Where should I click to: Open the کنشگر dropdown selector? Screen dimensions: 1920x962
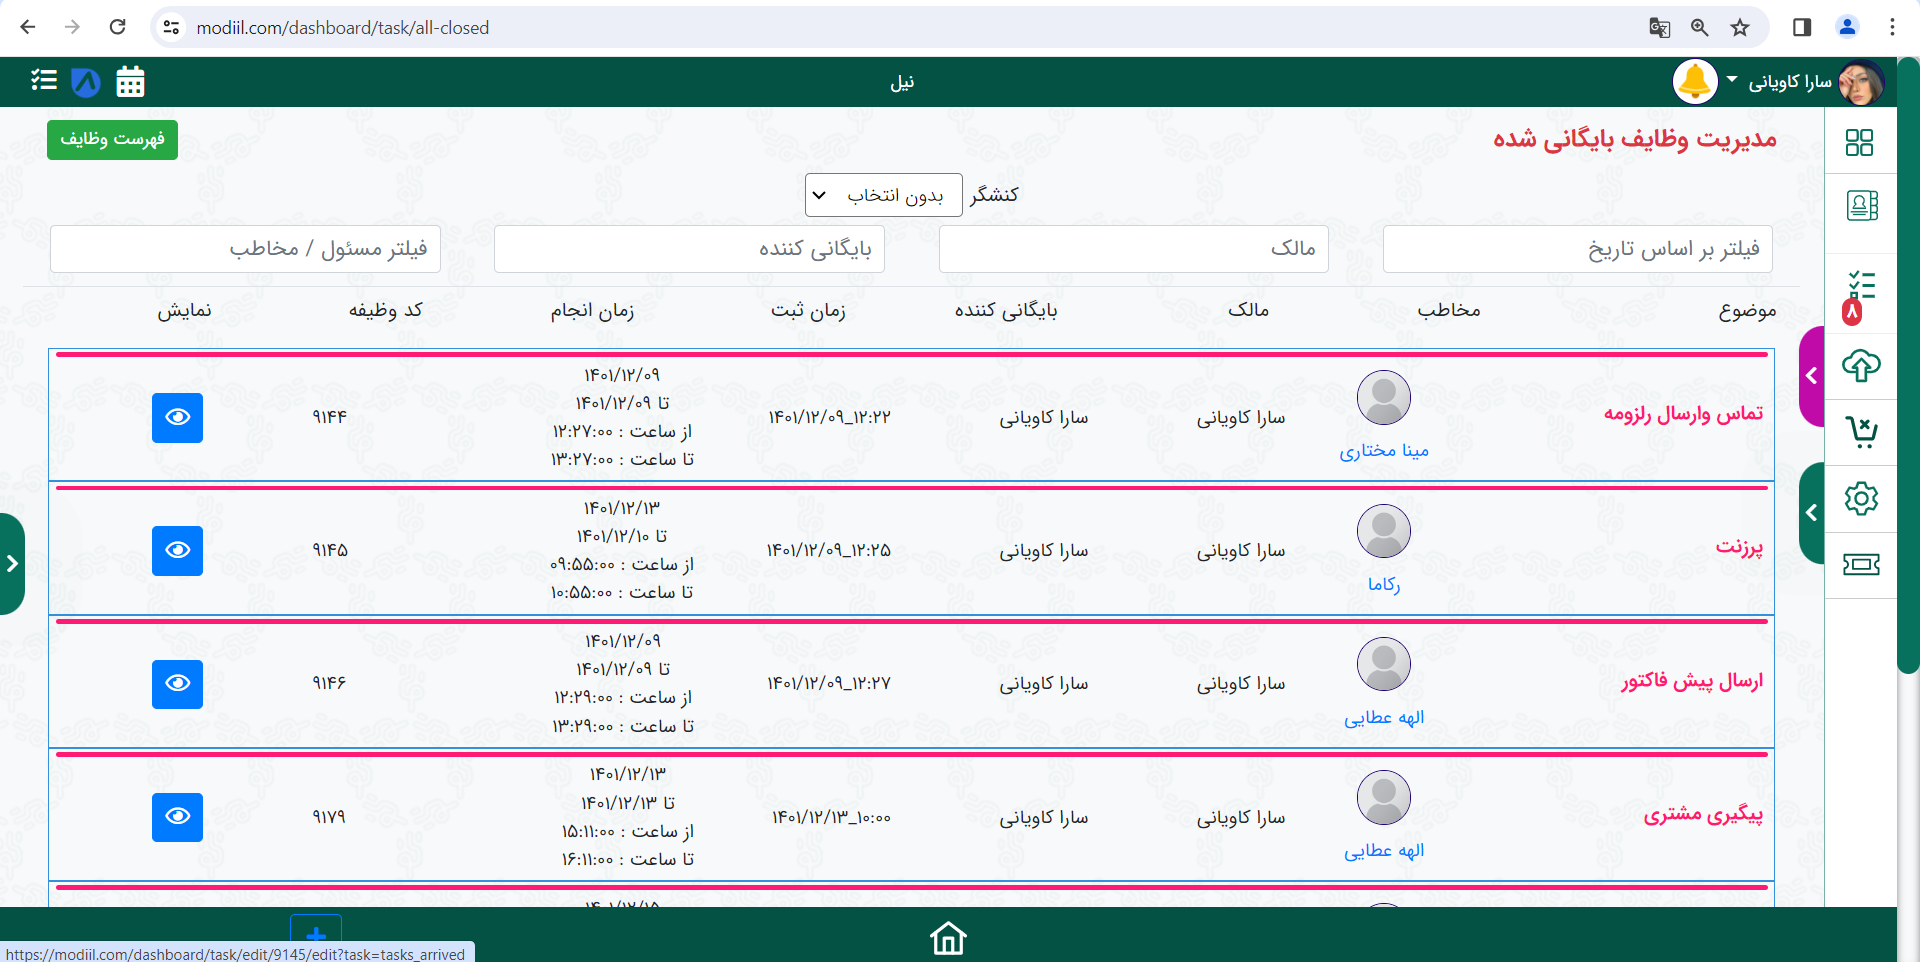(883, 195)
